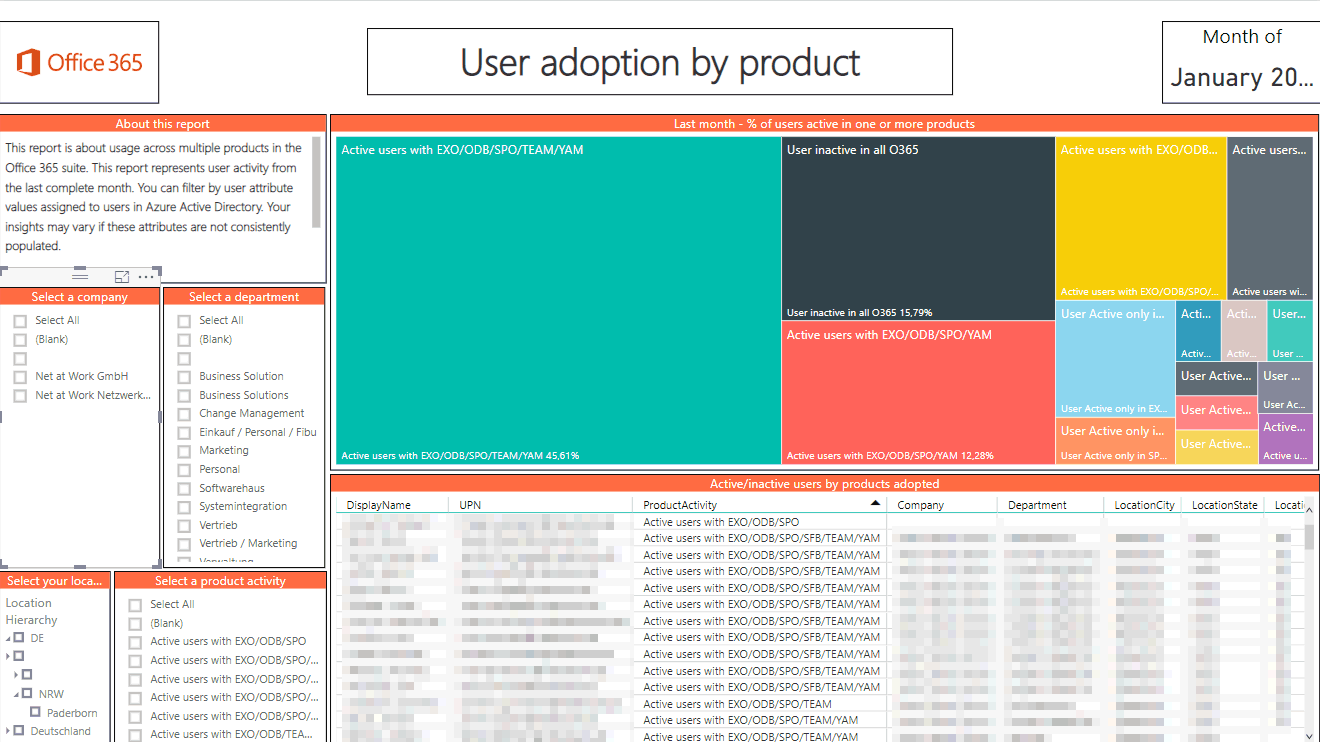Filter by Personal department checkbox
This screenshot has width=1320, height=742.
tap(184, 470)
